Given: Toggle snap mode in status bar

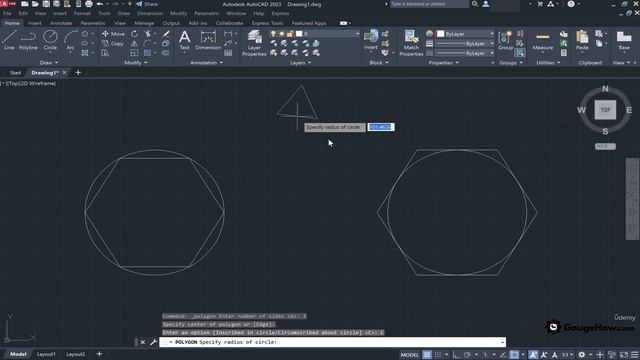Looking at the screenshot, I should [438, 355].
